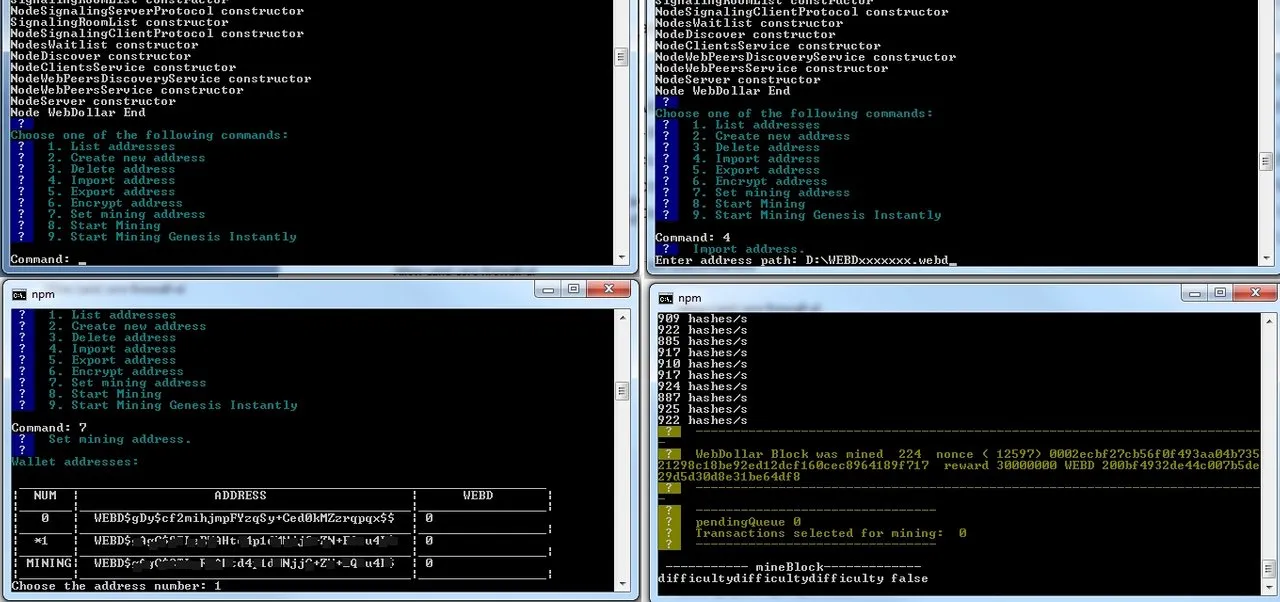Viewport: 1280px width, 602px height.
Task: Click the WEBD column header in the wallet table
Action: (479, 495)
